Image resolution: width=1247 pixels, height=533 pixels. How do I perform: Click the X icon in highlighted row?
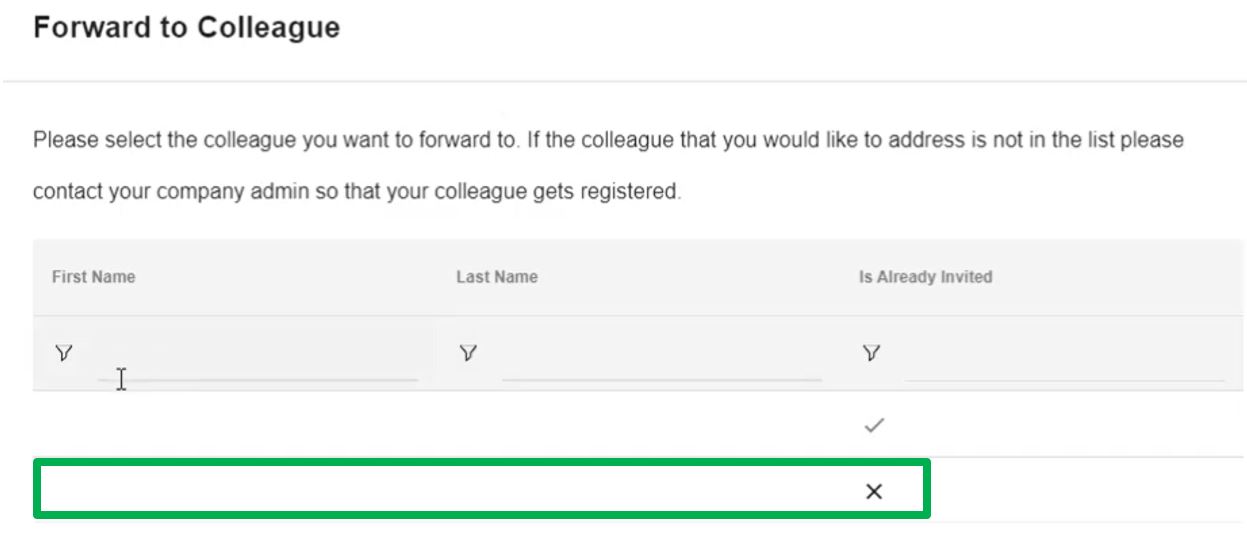[x=874, y=491]
